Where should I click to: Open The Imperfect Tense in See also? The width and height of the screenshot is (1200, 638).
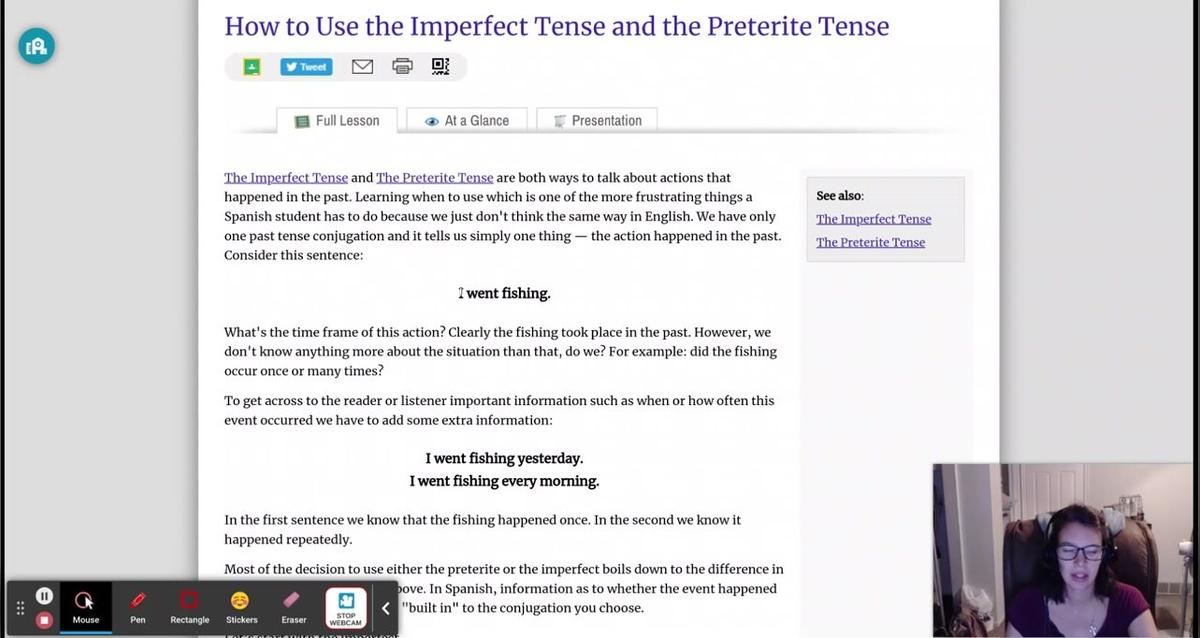click(873, 219)
